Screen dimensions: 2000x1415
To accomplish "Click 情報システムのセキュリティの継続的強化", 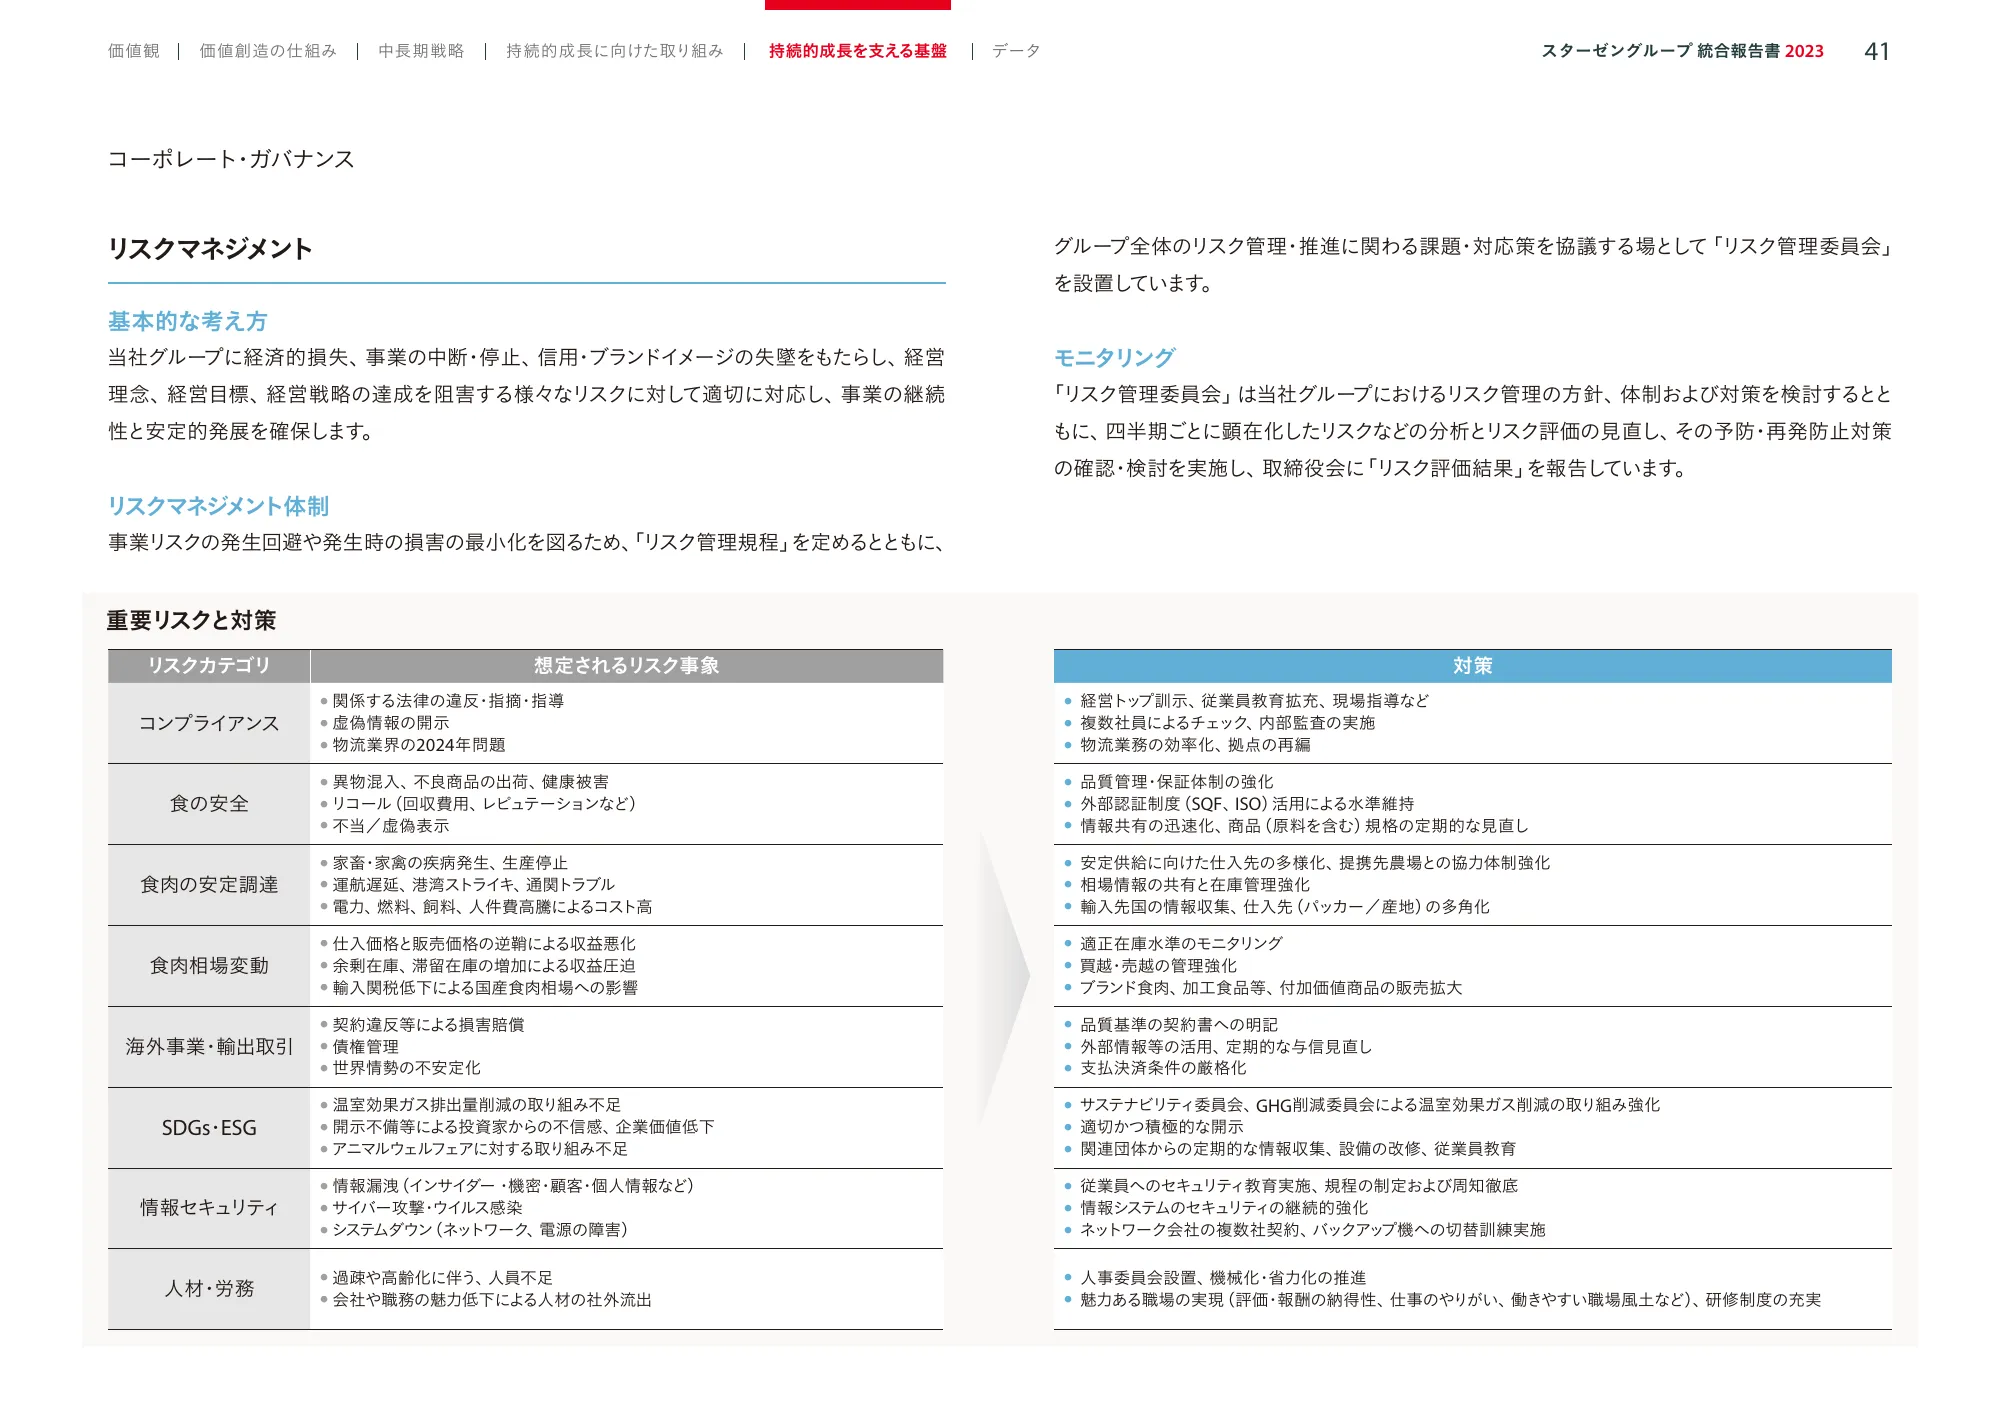I will click(1224, 1208).
